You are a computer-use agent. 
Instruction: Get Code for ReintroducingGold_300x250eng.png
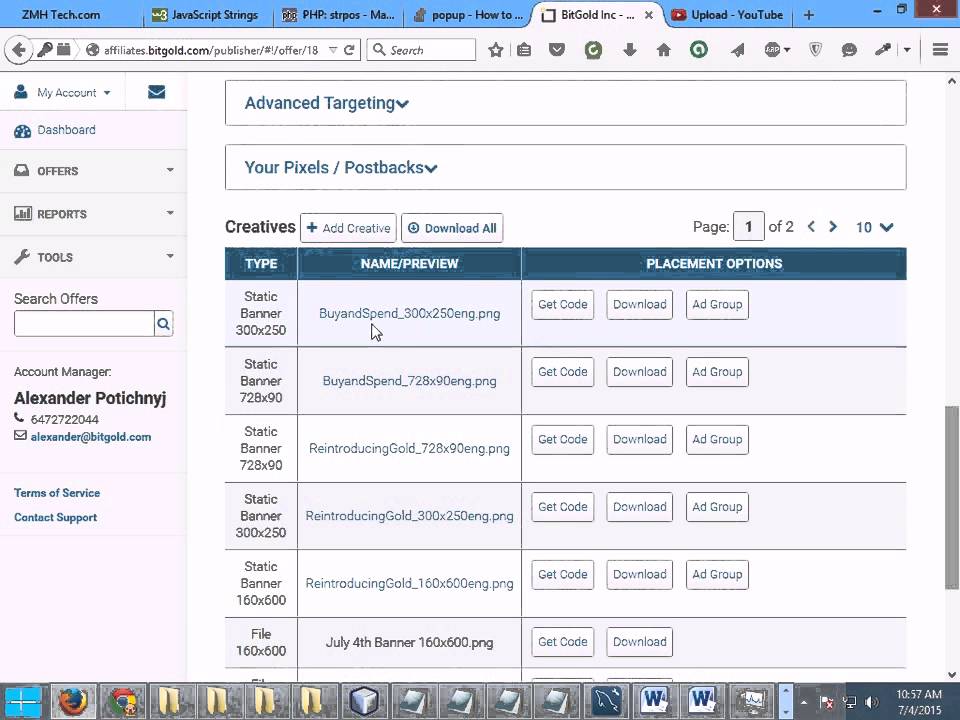(563, 507)
